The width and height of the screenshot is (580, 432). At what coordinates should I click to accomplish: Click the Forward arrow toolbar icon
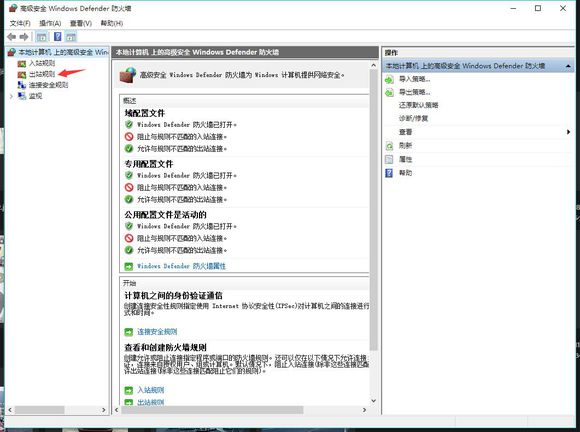pos(24,37)
